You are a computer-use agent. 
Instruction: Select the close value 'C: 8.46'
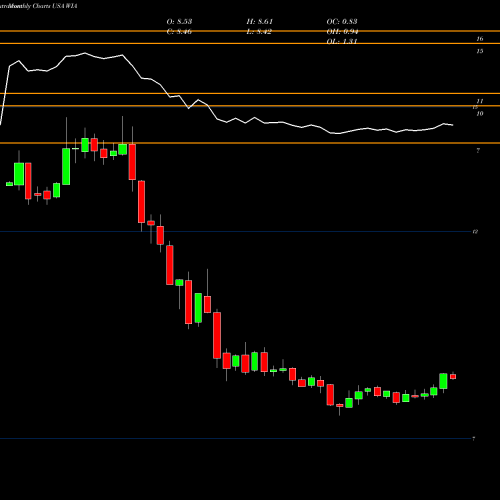[x=179, y=32]
